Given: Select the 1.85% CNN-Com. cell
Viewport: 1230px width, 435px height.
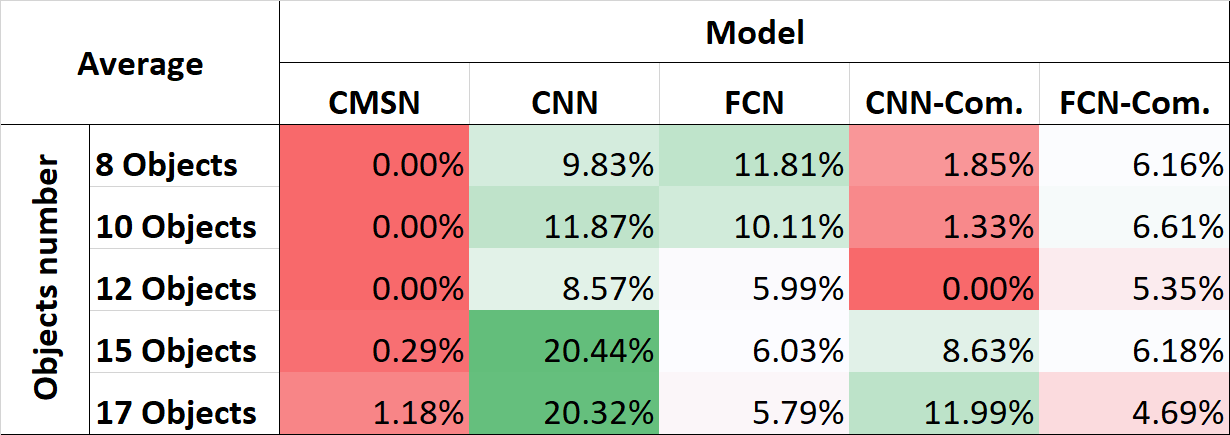Looking at the screenshot, I should 943,164.
